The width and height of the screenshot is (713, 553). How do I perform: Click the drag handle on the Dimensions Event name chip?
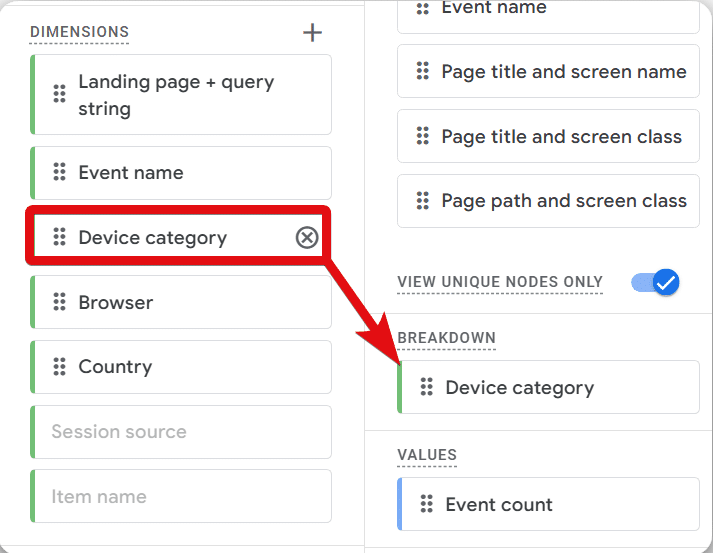click(60, 172)
